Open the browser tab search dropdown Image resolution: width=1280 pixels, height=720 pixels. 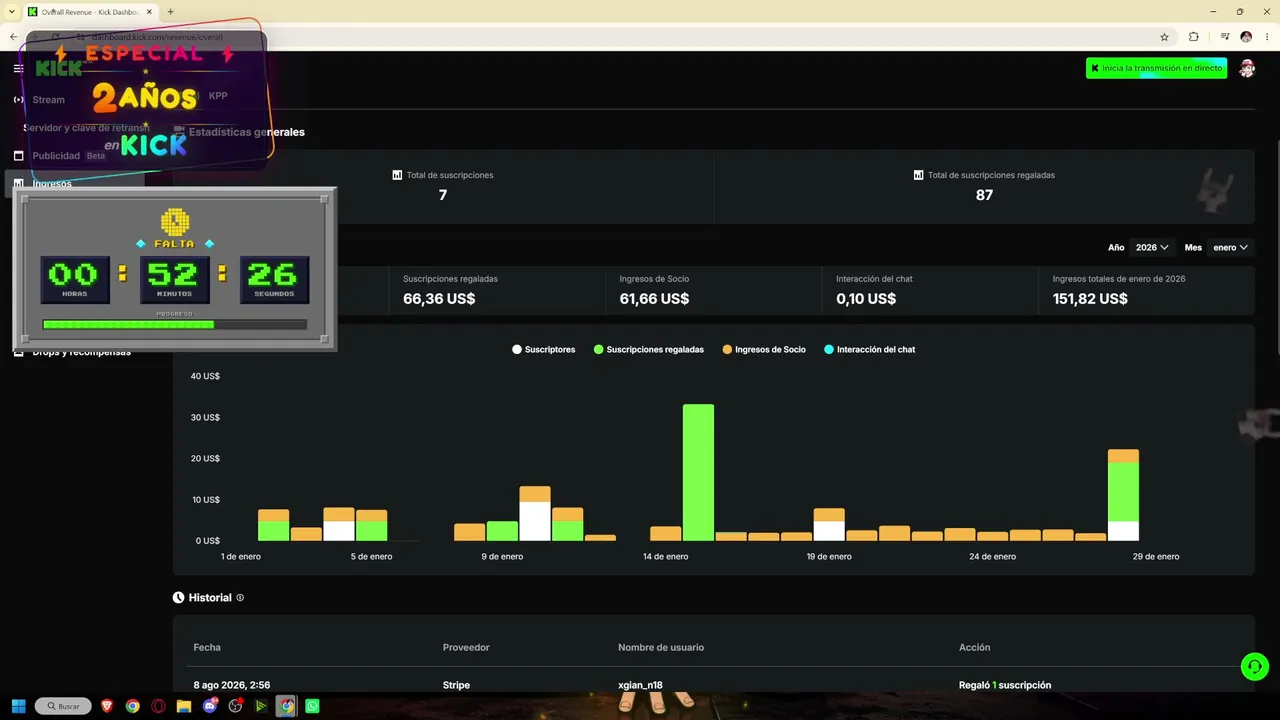[x=11, y=12]
